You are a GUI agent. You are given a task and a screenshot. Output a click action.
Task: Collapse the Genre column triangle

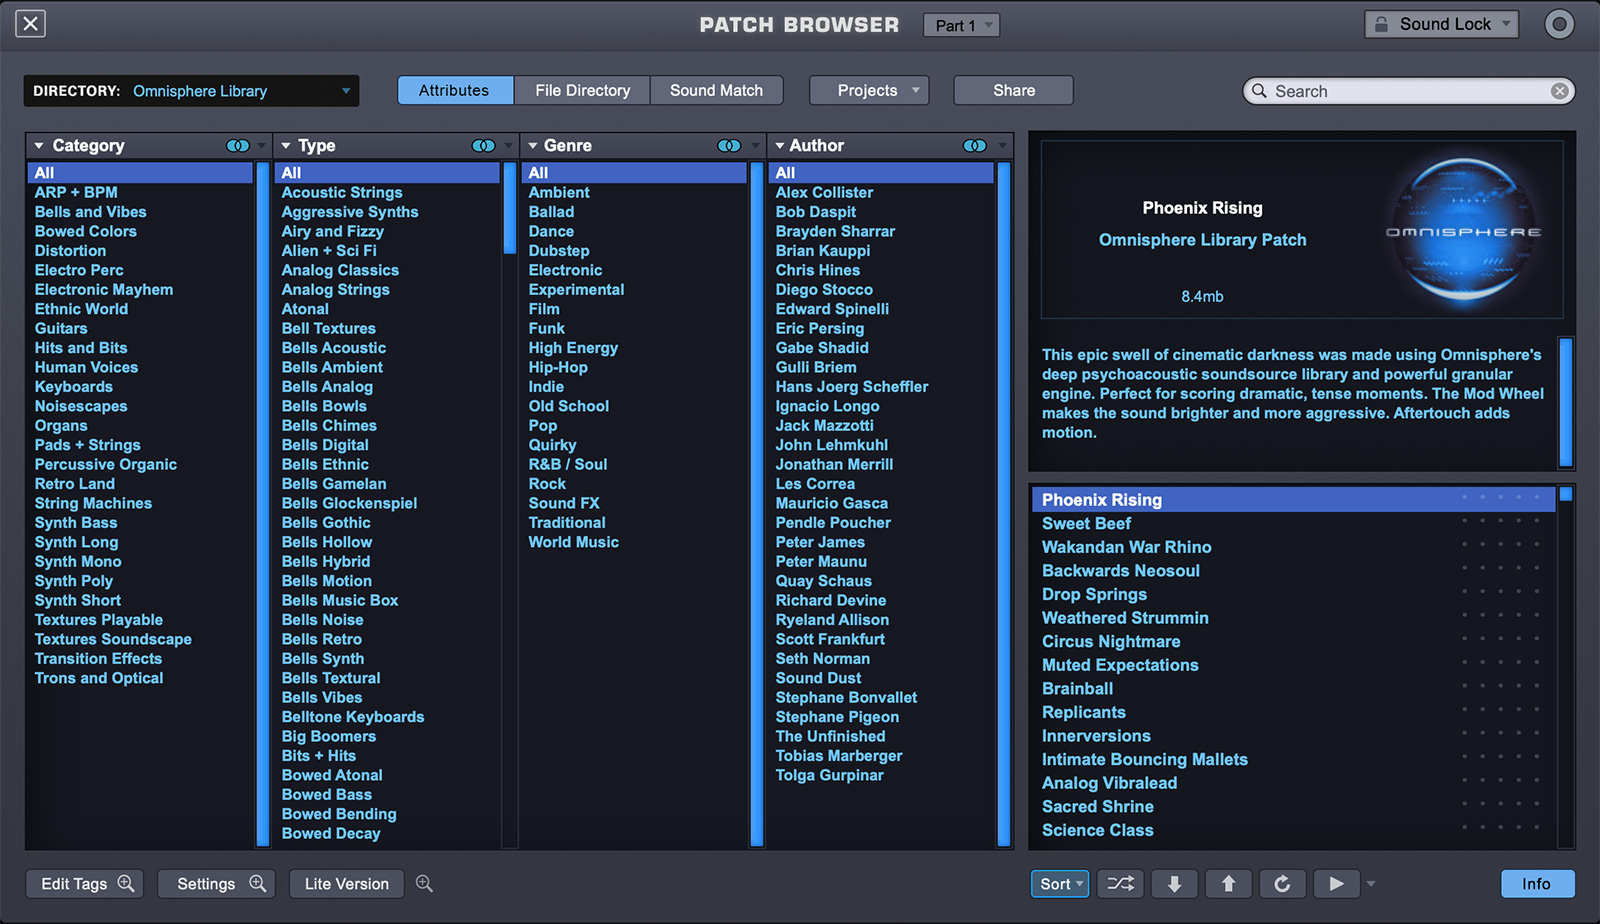pyautogui.click(x=533, y=146)
